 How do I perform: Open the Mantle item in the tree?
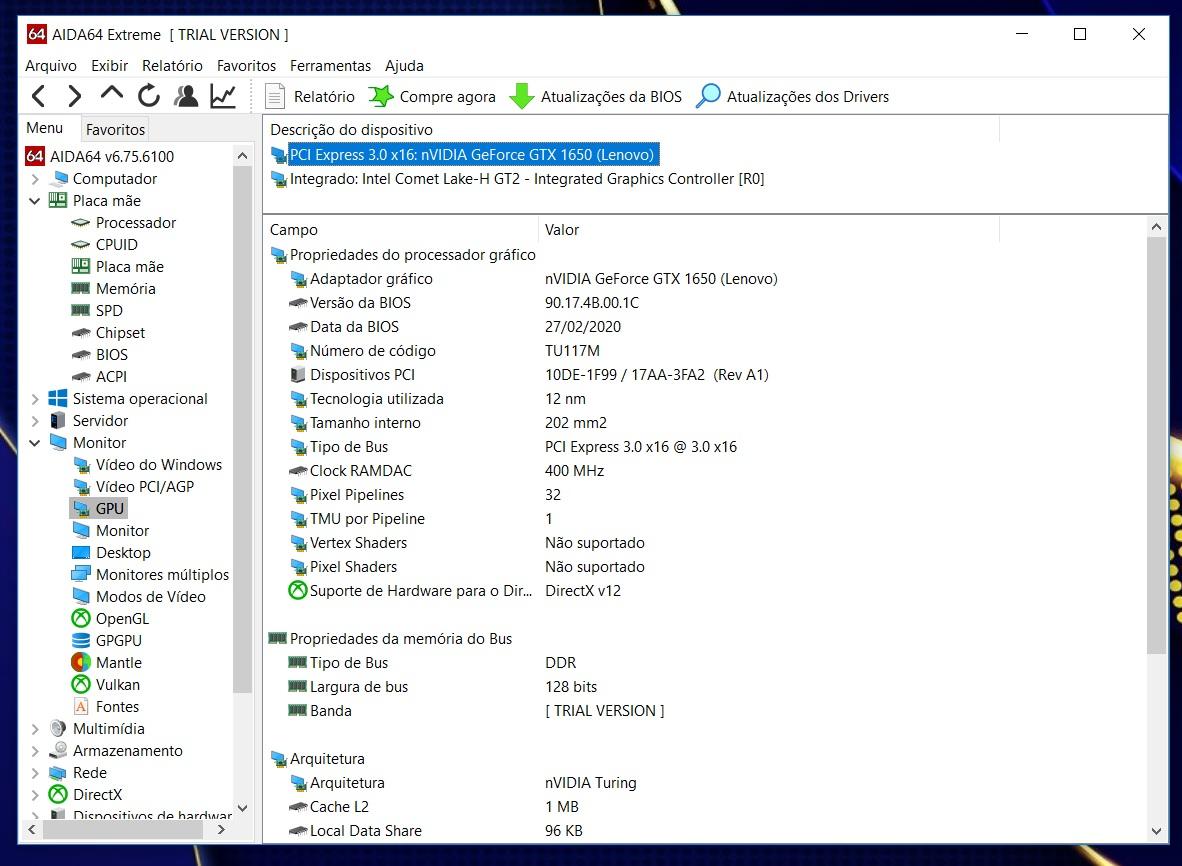(118, 663)
